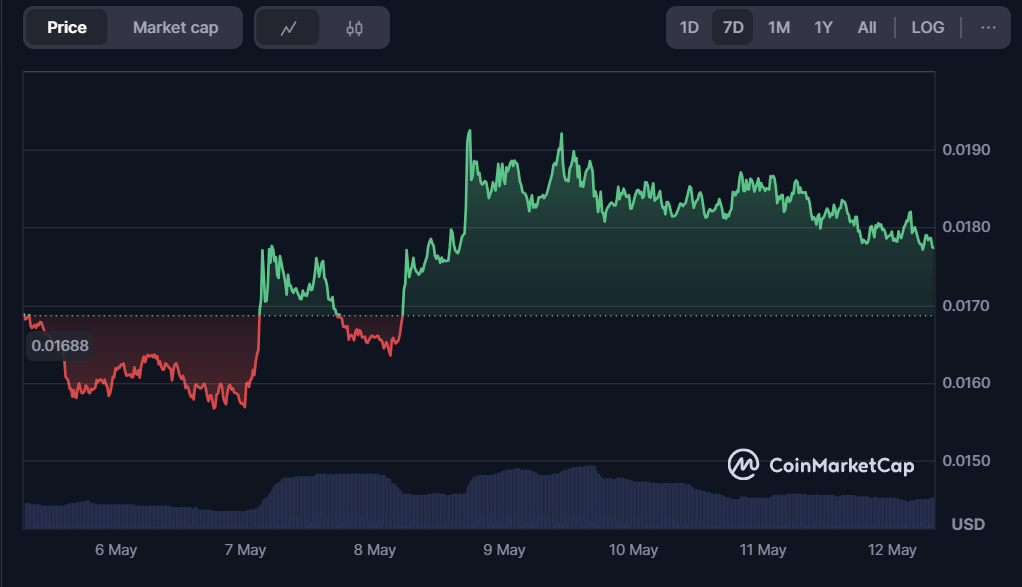1022x587 pixels.
Task: Choose the 1M time range
Action: pyautogui.click(x=778, y=28)
